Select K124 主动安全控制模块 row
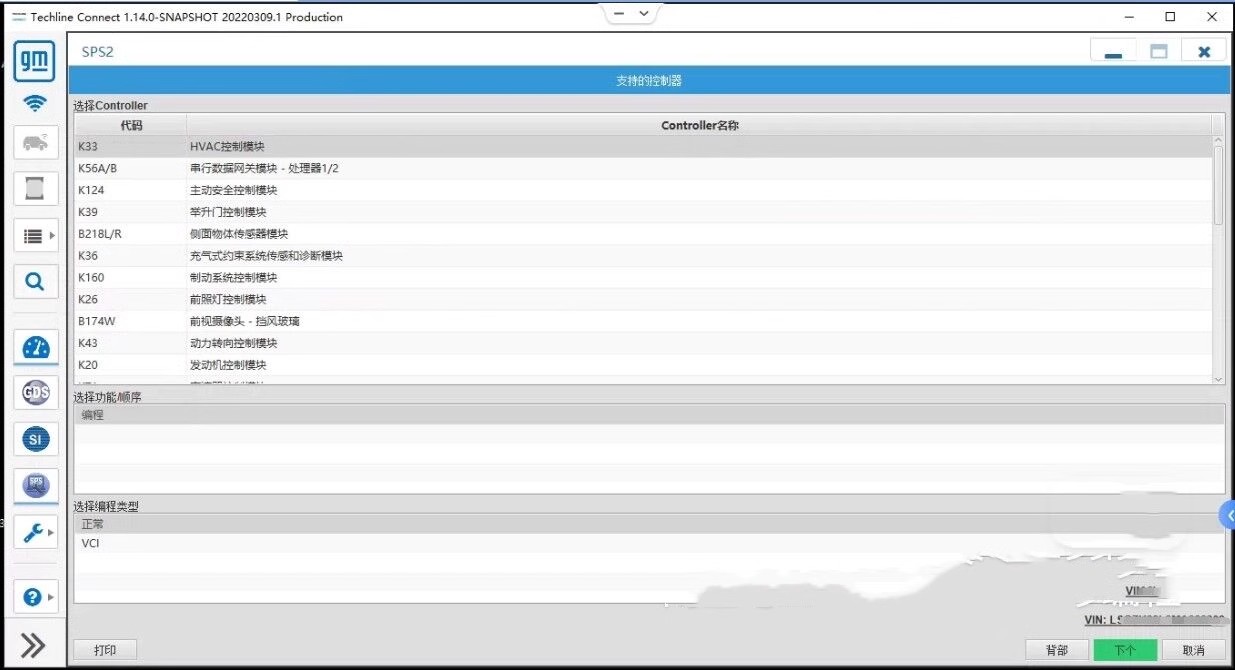This screenshot has height=670, width=1235. [x=643, y=190]
